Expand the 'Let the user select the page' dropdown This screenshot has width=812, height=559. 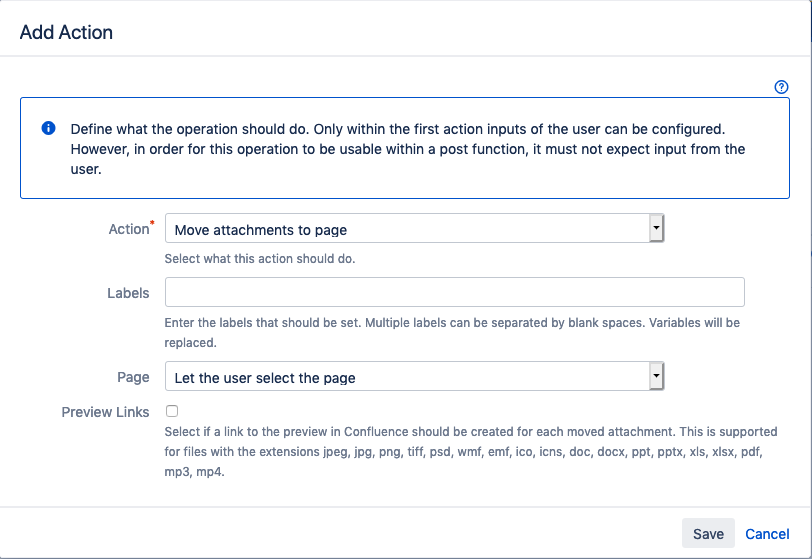pyautogui.click(x=408, y=378)
